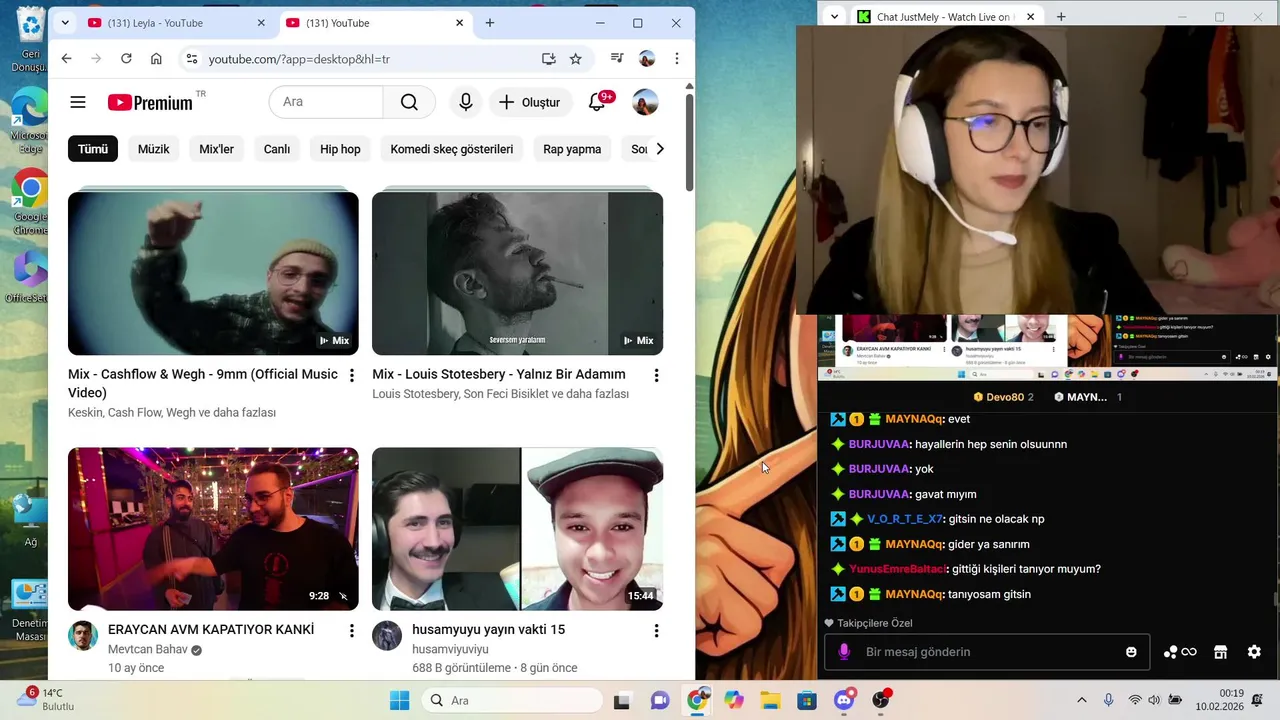Select the Tümü filter chip
Viewport: 1280px width, 720px height.
point(93,149)
